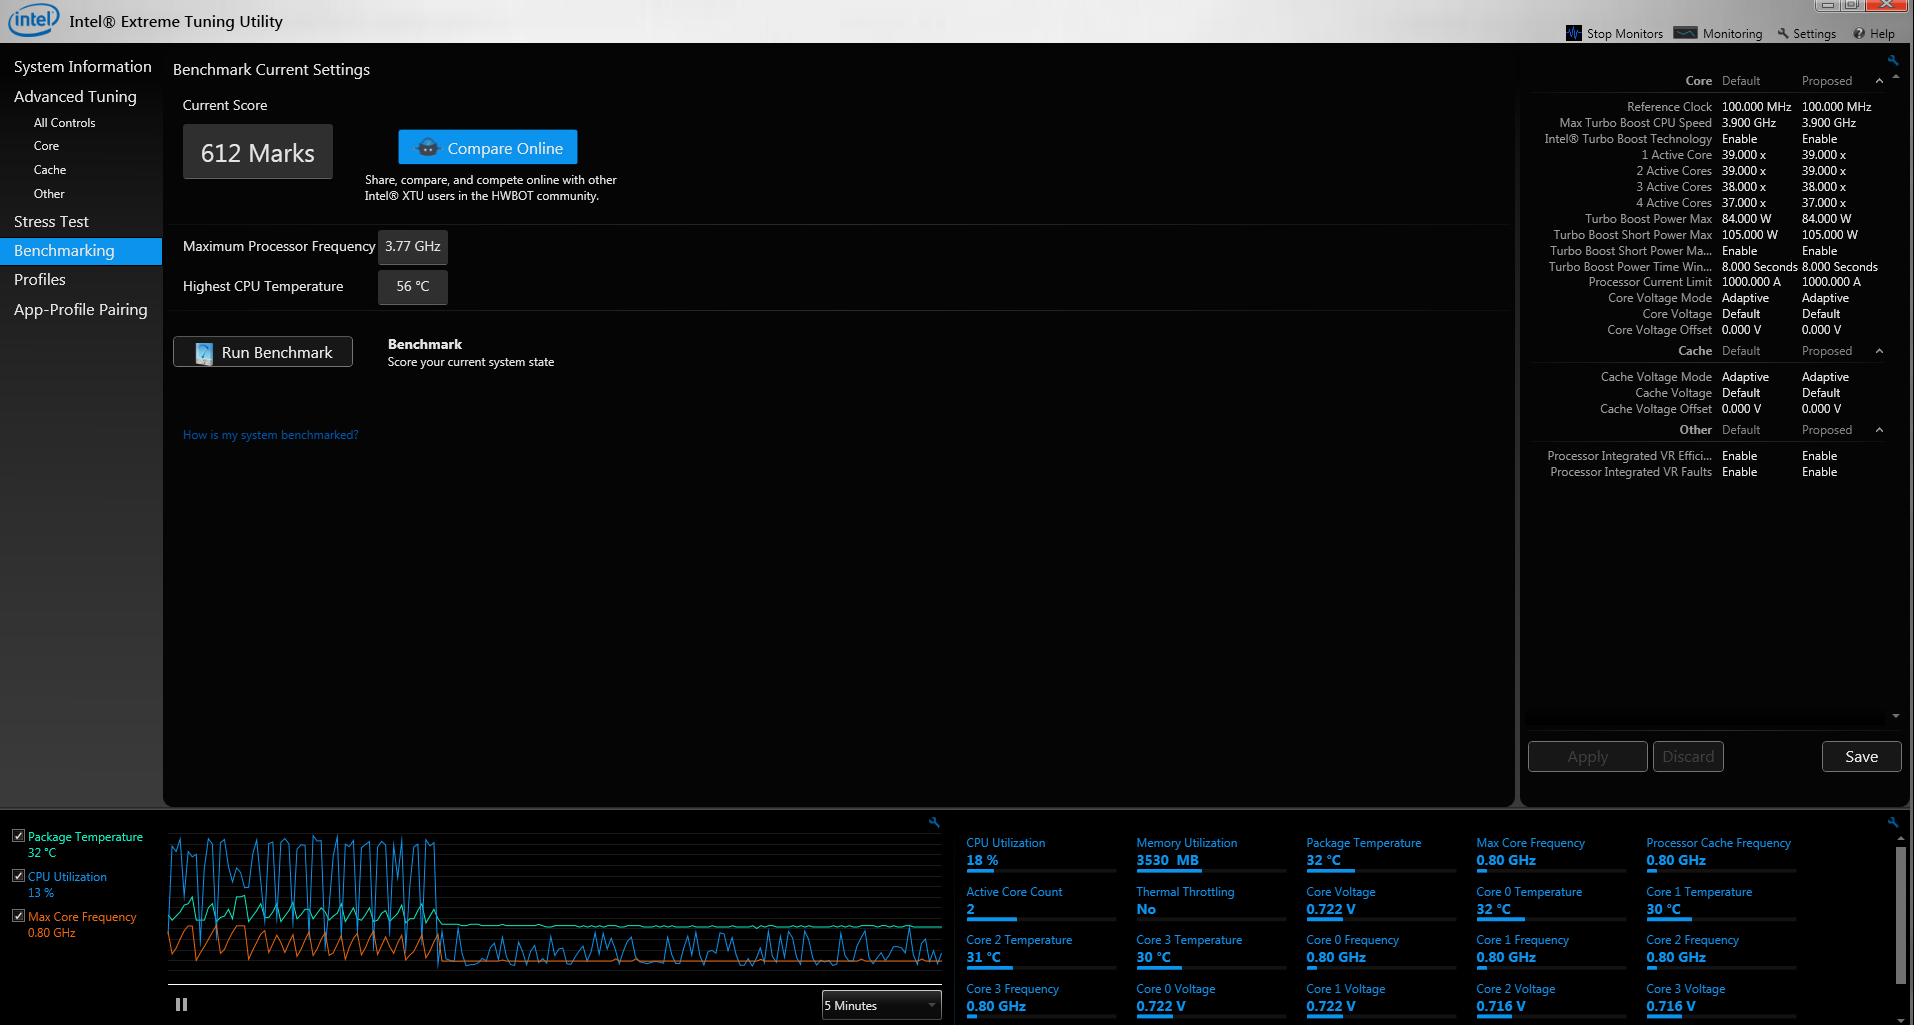Select Cache under Advanced Tuning
The width and height of the screenshot is (1914, 1025).
(50, 170)
